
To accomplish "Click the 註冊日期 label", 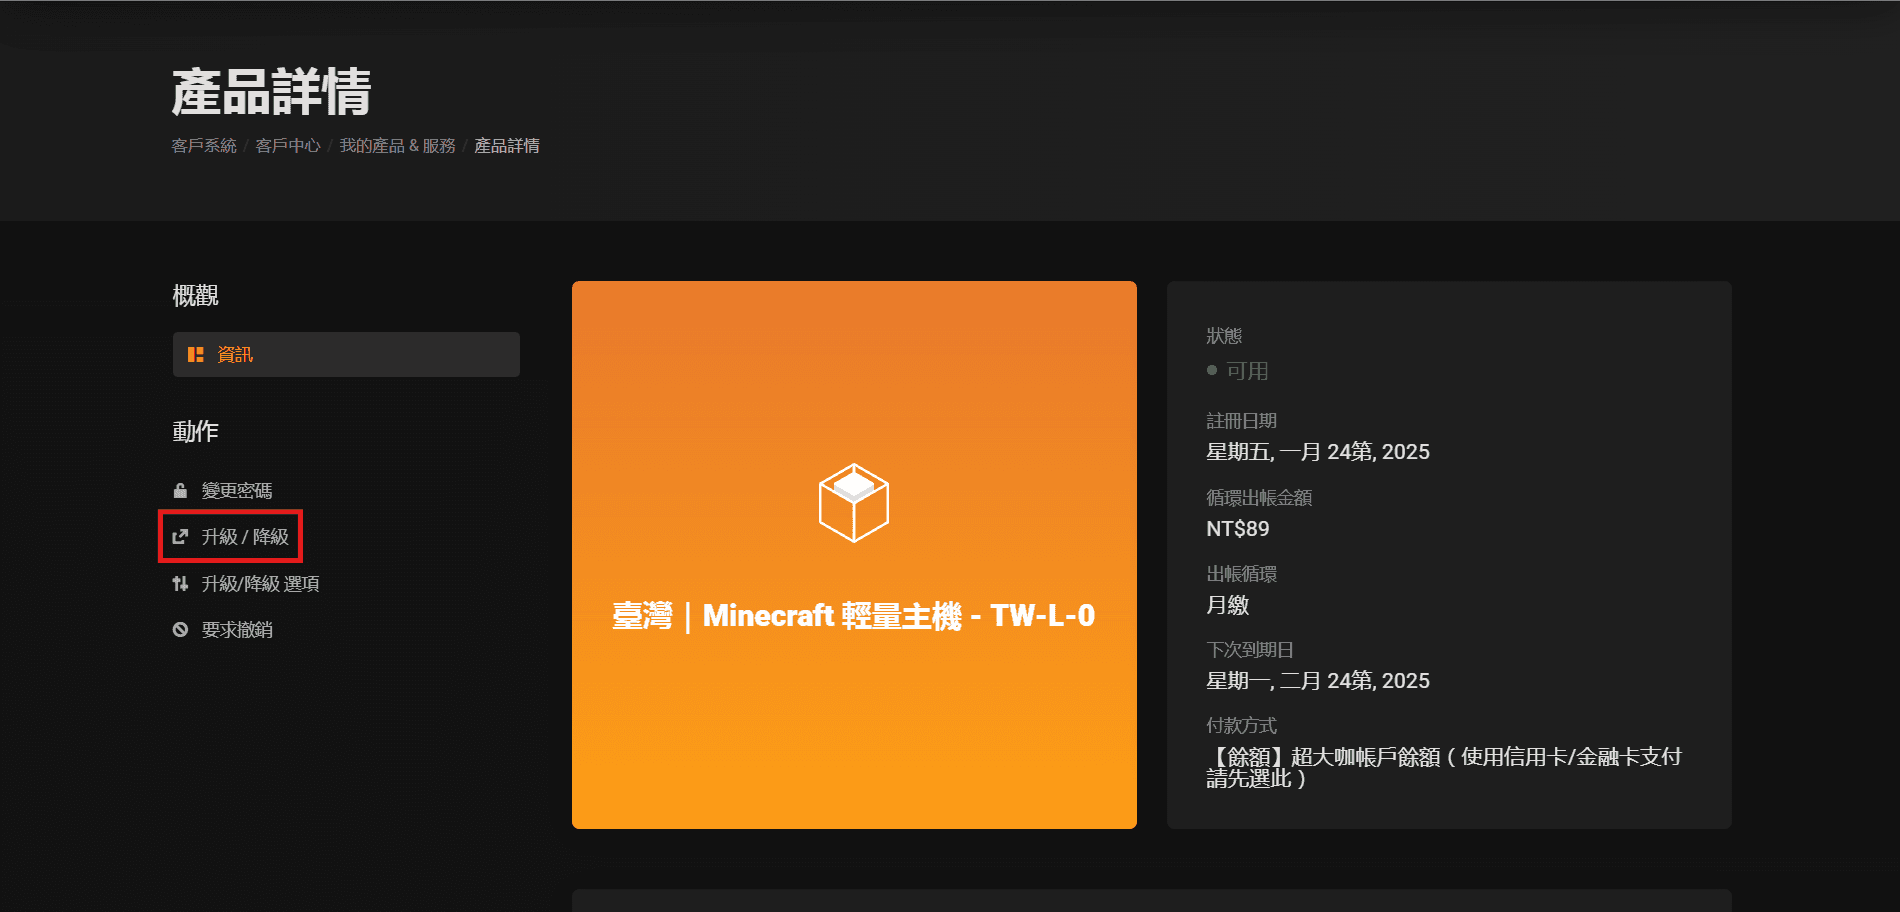I will pyautogui.click(x=1241, y=421).
